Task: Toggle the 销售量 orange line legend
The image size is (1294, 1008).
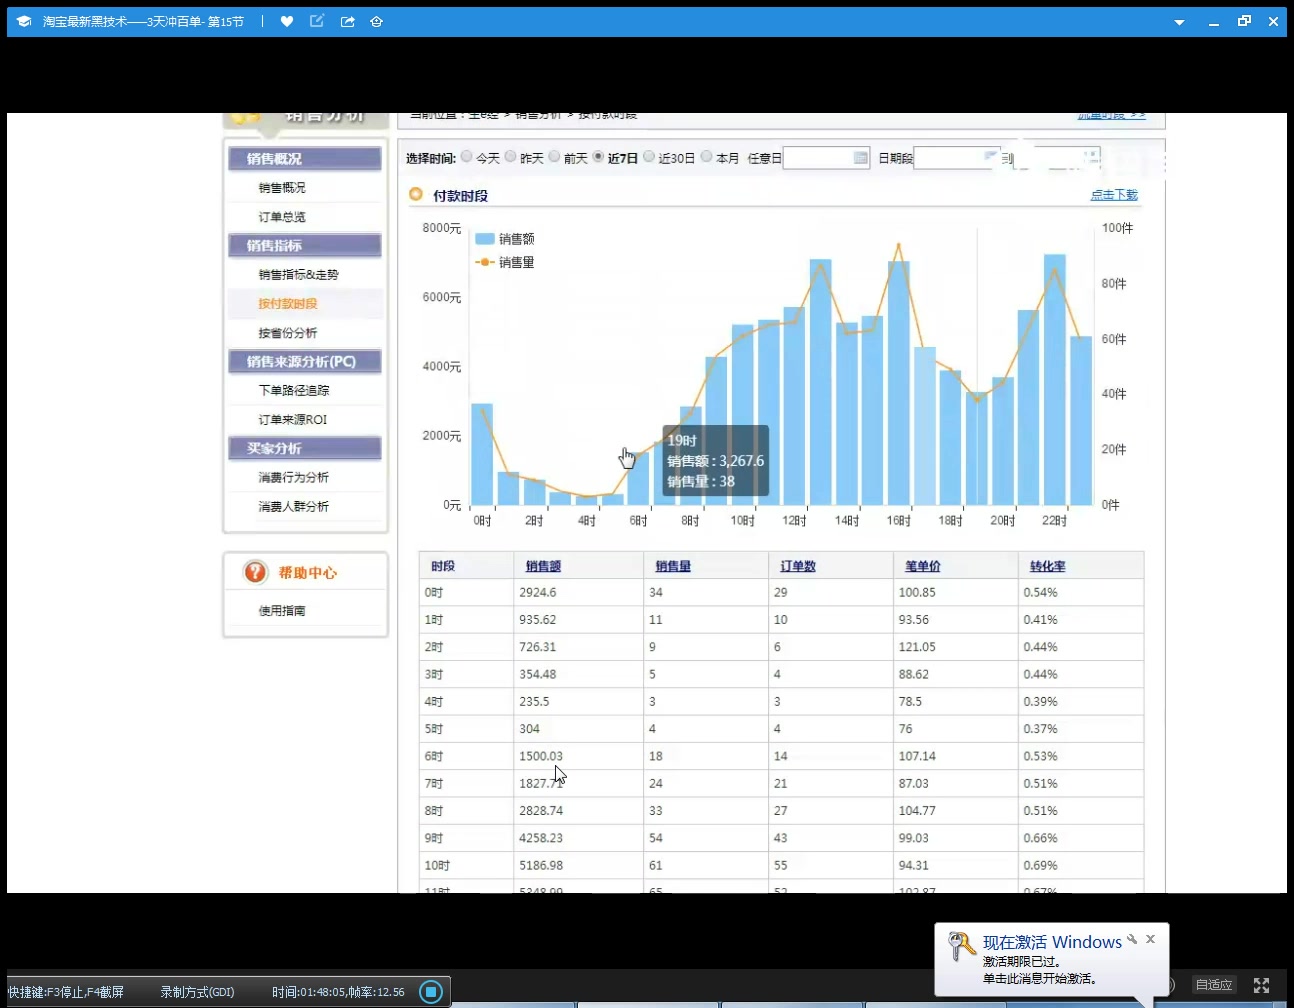Action: pos(485,262)
